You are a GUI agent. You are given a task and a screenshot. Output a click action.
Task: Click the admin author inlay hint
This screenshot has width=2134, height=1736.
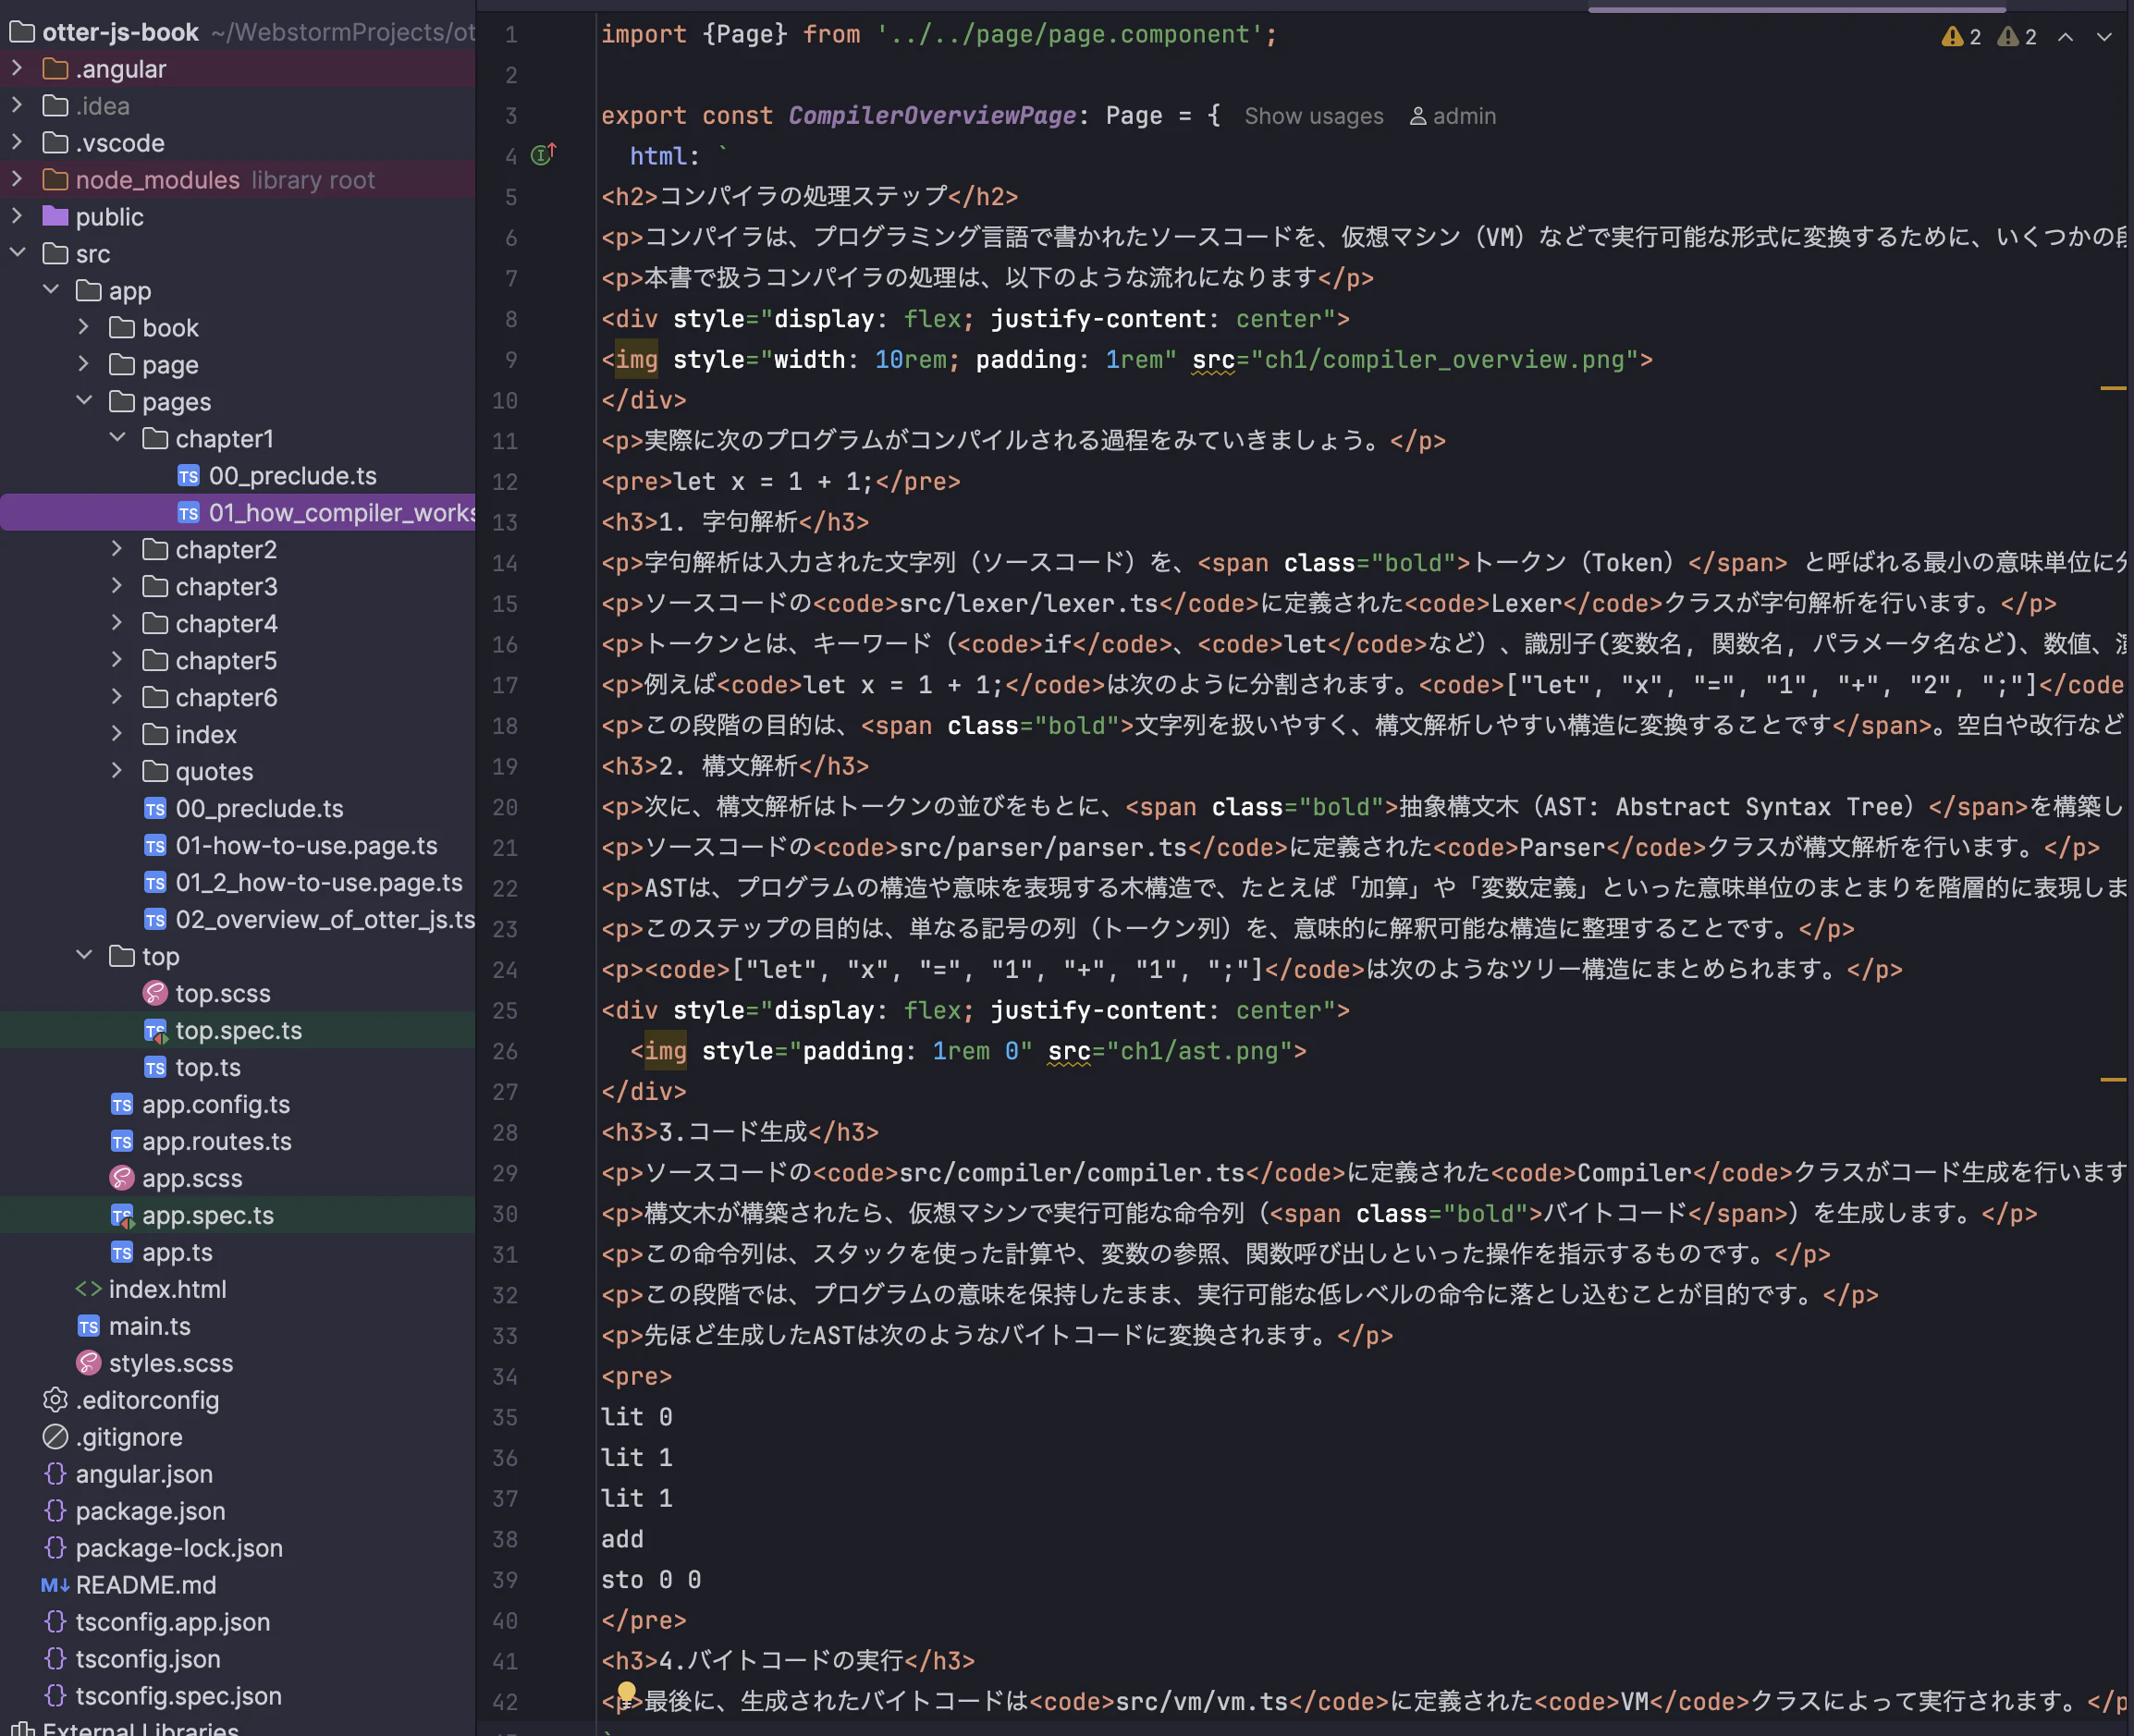point(1452,116)
